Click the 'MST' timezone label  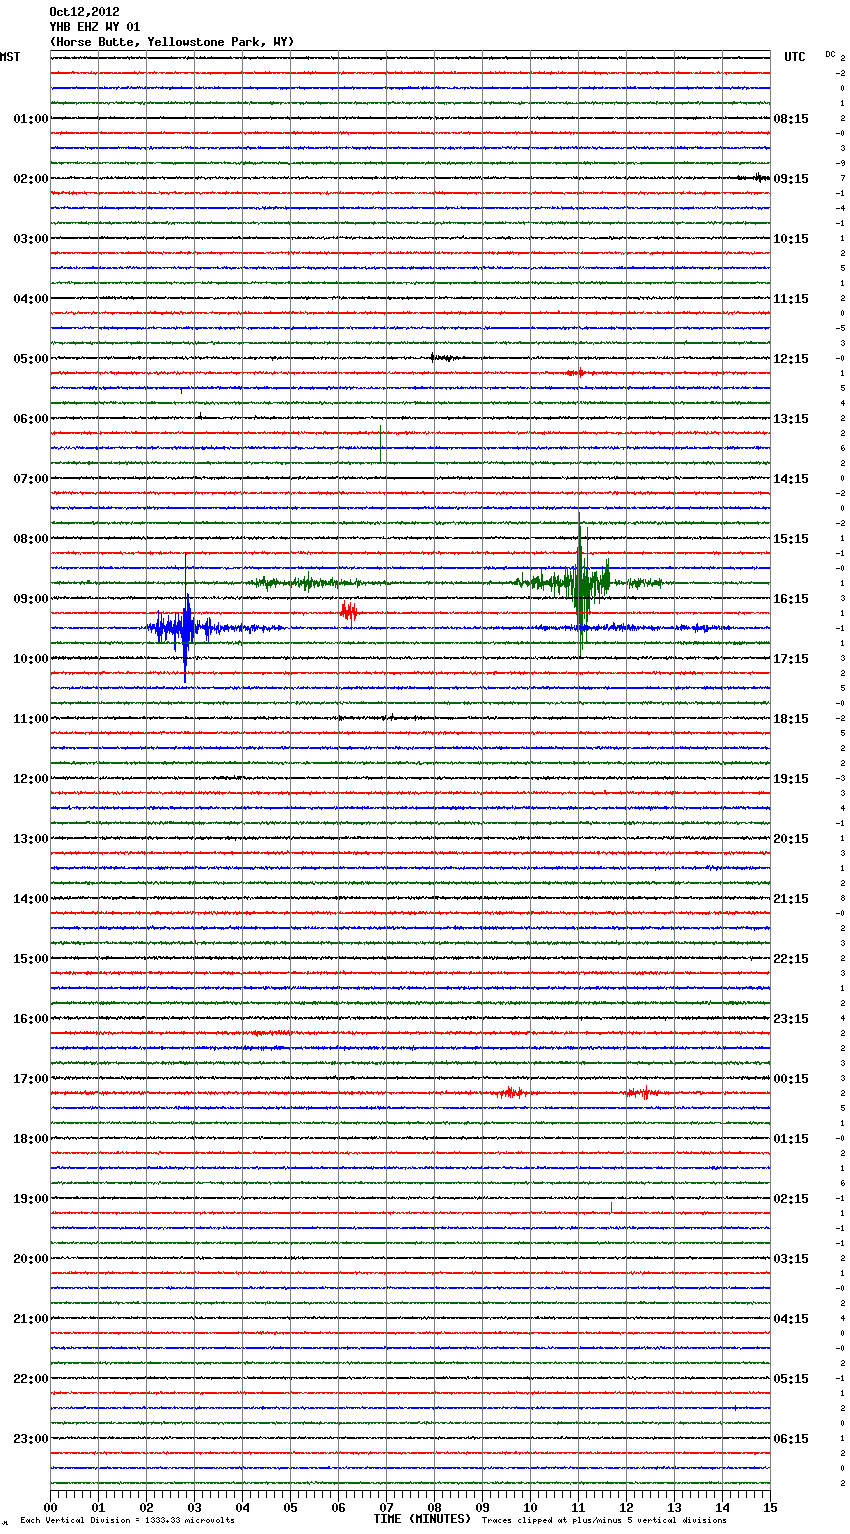[10, 57]
